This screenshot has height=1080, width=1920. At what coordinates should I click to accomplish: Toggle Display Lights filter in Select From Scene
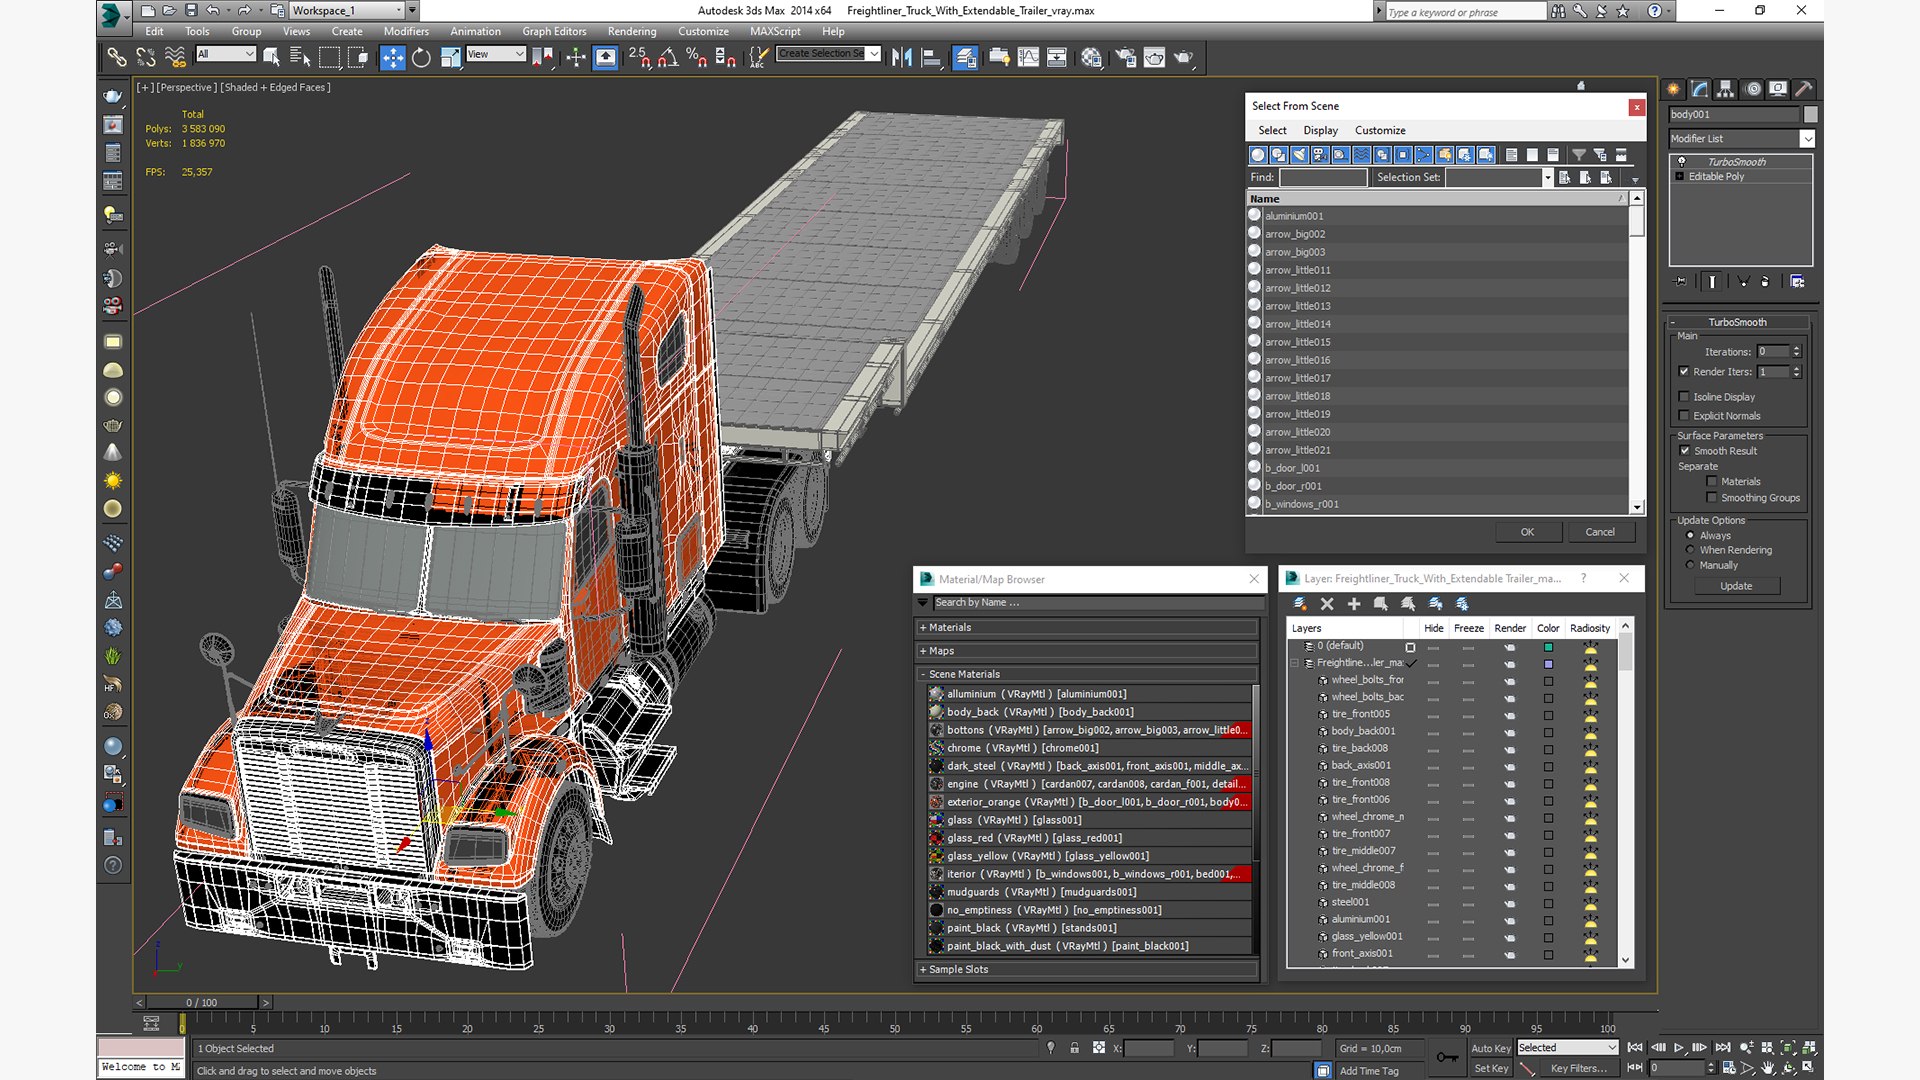[x=1299, y=155]
